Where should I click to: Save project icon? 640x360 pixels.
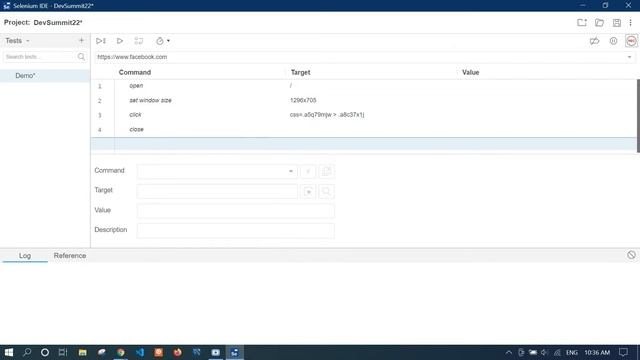click(617, 22)
